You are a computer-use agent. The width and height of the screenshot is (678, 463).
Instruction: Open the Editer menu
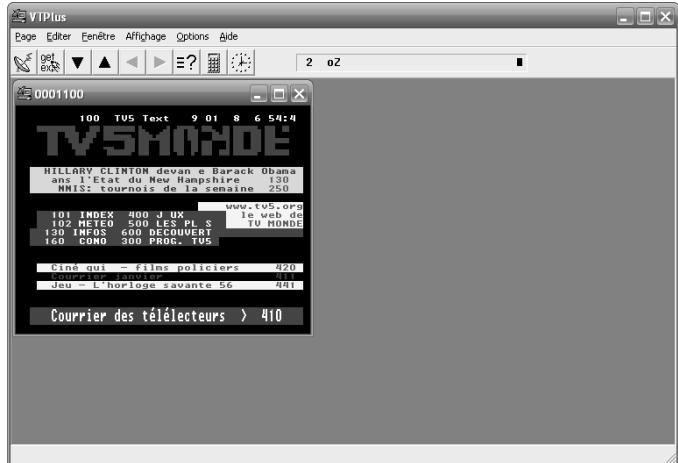click(58, 37)
